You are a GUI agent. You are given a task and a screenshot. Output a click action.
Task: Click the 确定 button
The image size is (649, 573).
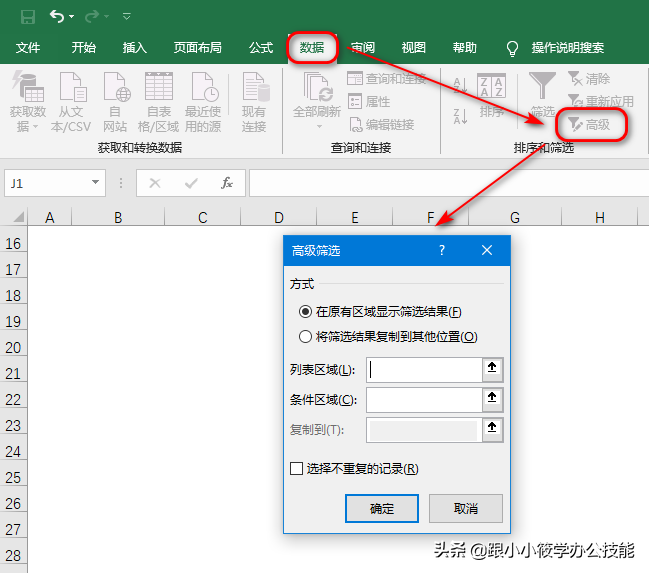382,508
